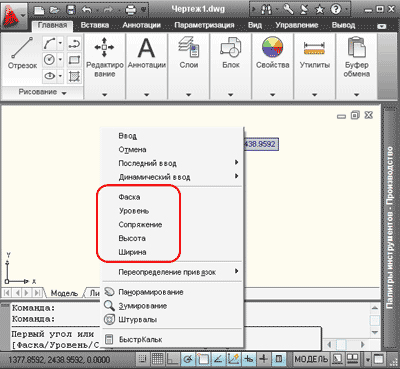This screenshot has height=369, width=400.
Task: Select the Модель layout tab
Action: pos(64,293)
